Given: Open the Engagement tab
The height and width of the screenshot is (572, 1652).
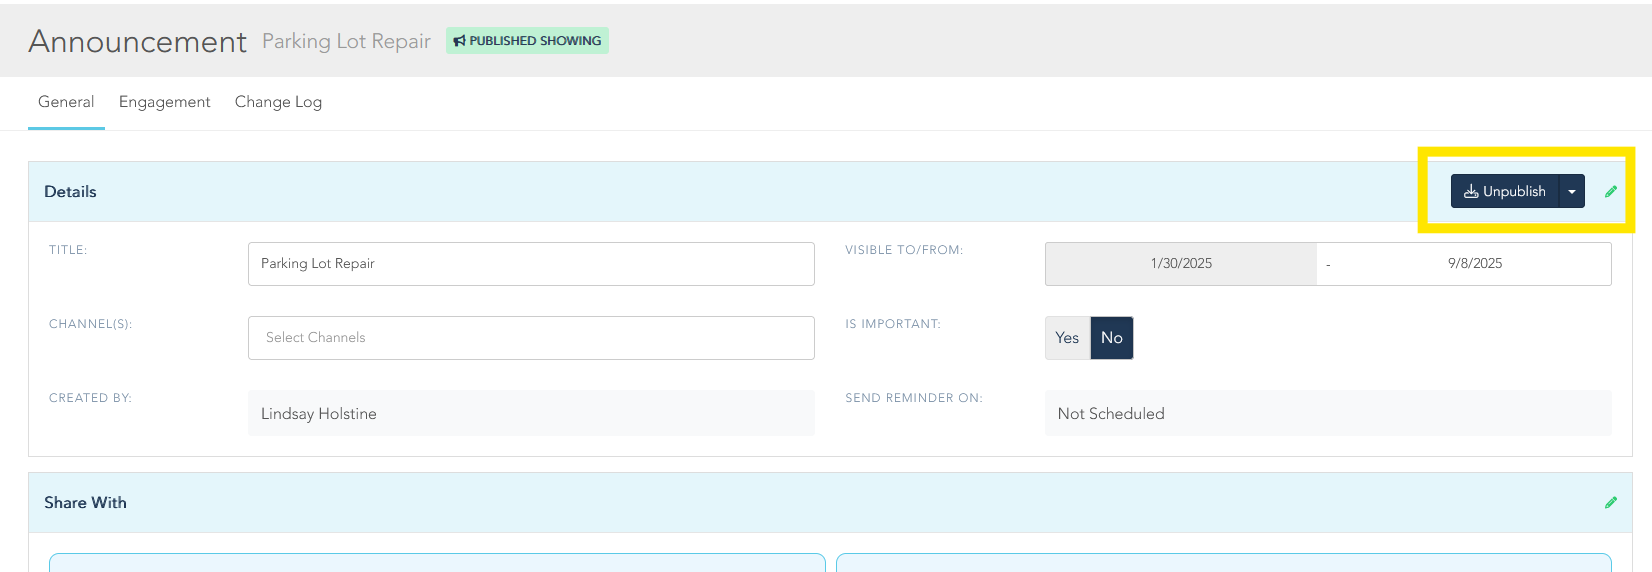Looking at the screenshot, I should pyautogui.click(x=164, y=102).
